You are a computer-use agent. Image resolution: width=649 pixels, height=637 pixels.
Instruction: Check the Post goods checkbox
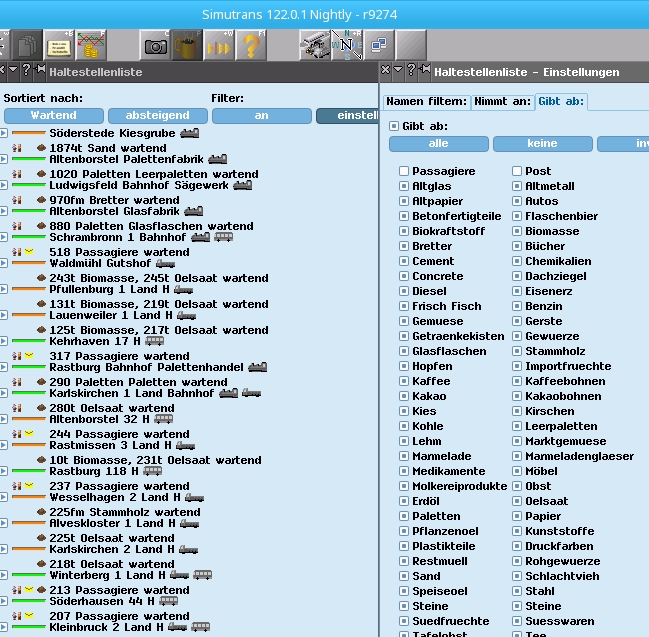(517, 172)
